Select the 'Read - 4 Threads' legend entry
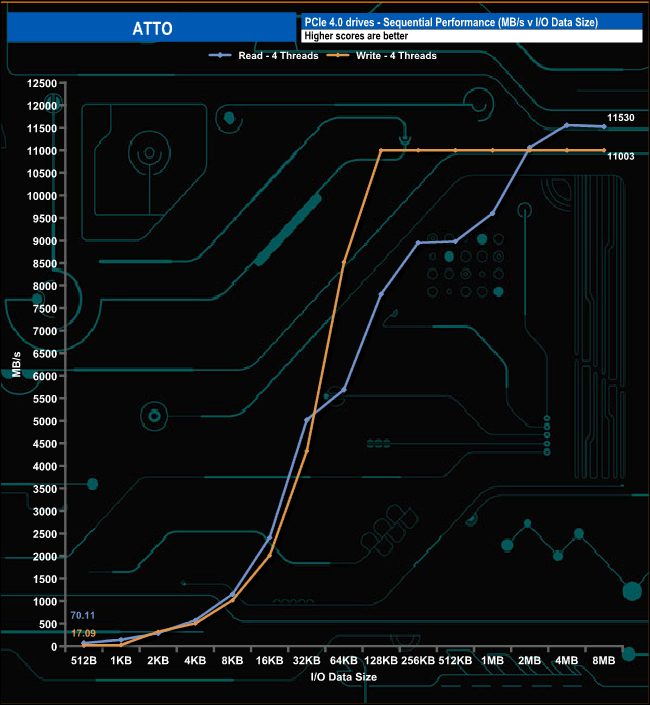Image resolution: width=650 pixels, height=705 pixels. (x=277, y=56)
